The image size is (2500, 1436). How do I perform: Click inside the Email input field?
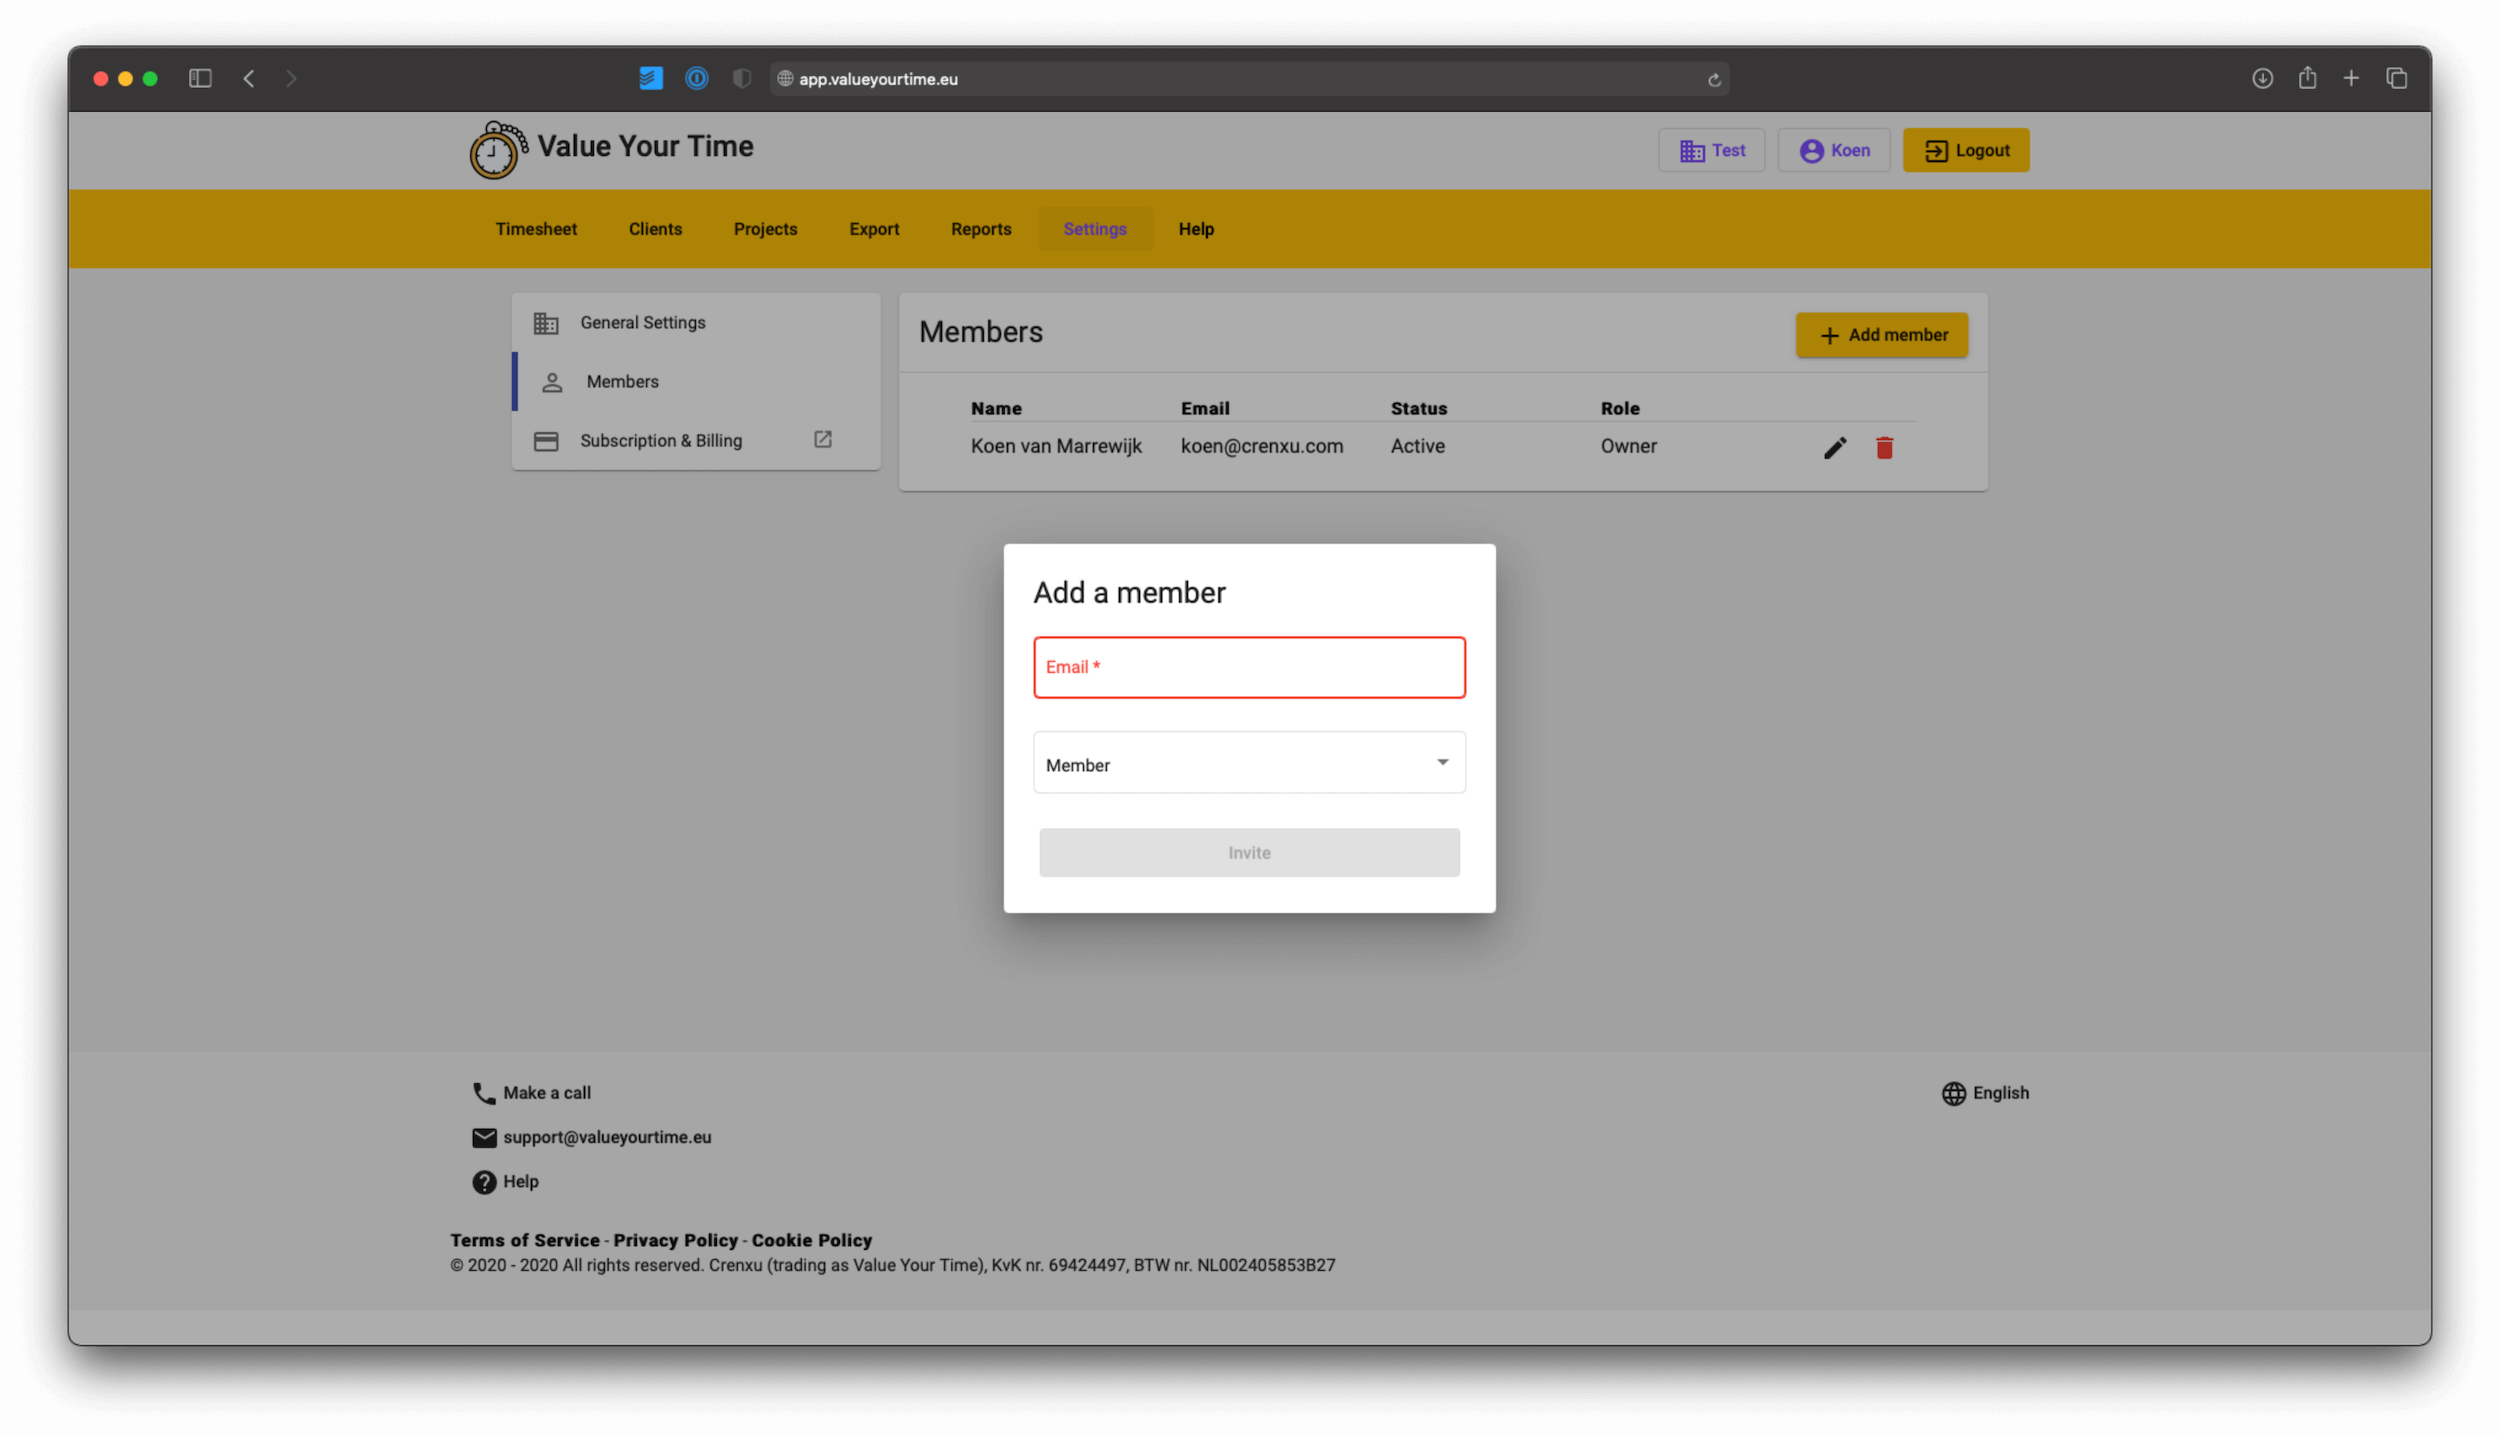click(x=1248, y=667)
